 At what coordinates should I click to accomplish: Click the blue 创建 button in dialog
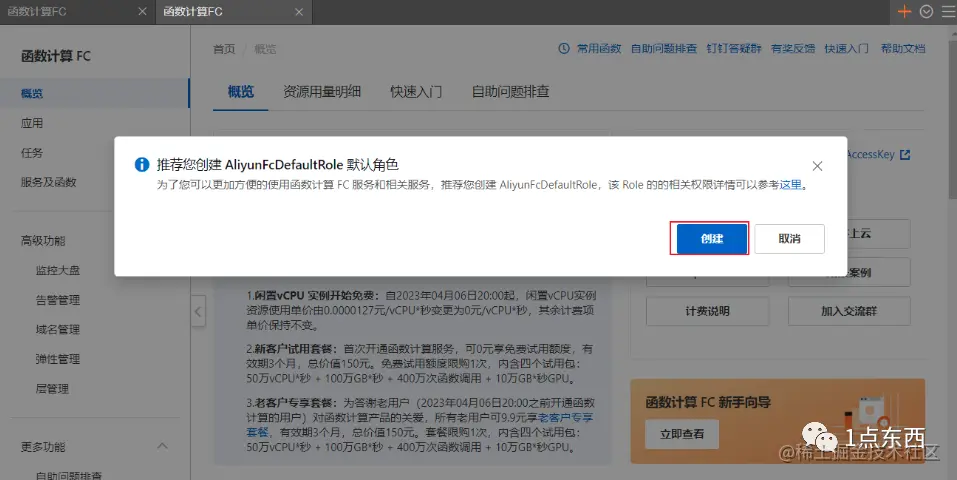point(712,239)
